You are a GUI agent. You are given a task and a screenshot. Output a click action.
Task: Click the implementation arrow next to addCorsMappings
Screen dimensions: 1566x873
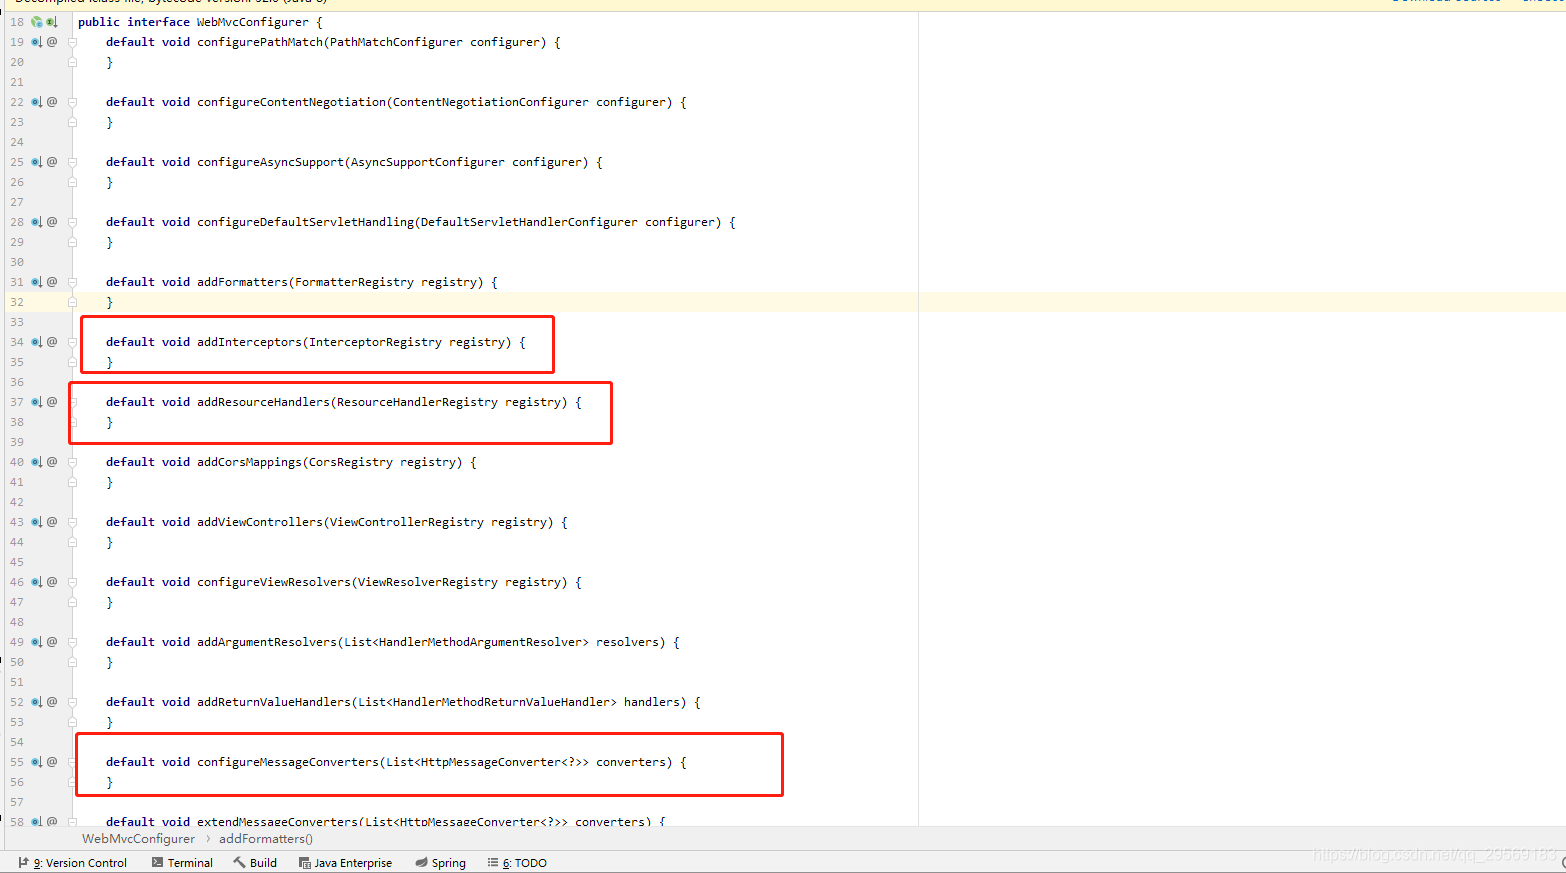pyautogui.click(x=38, y=461)
